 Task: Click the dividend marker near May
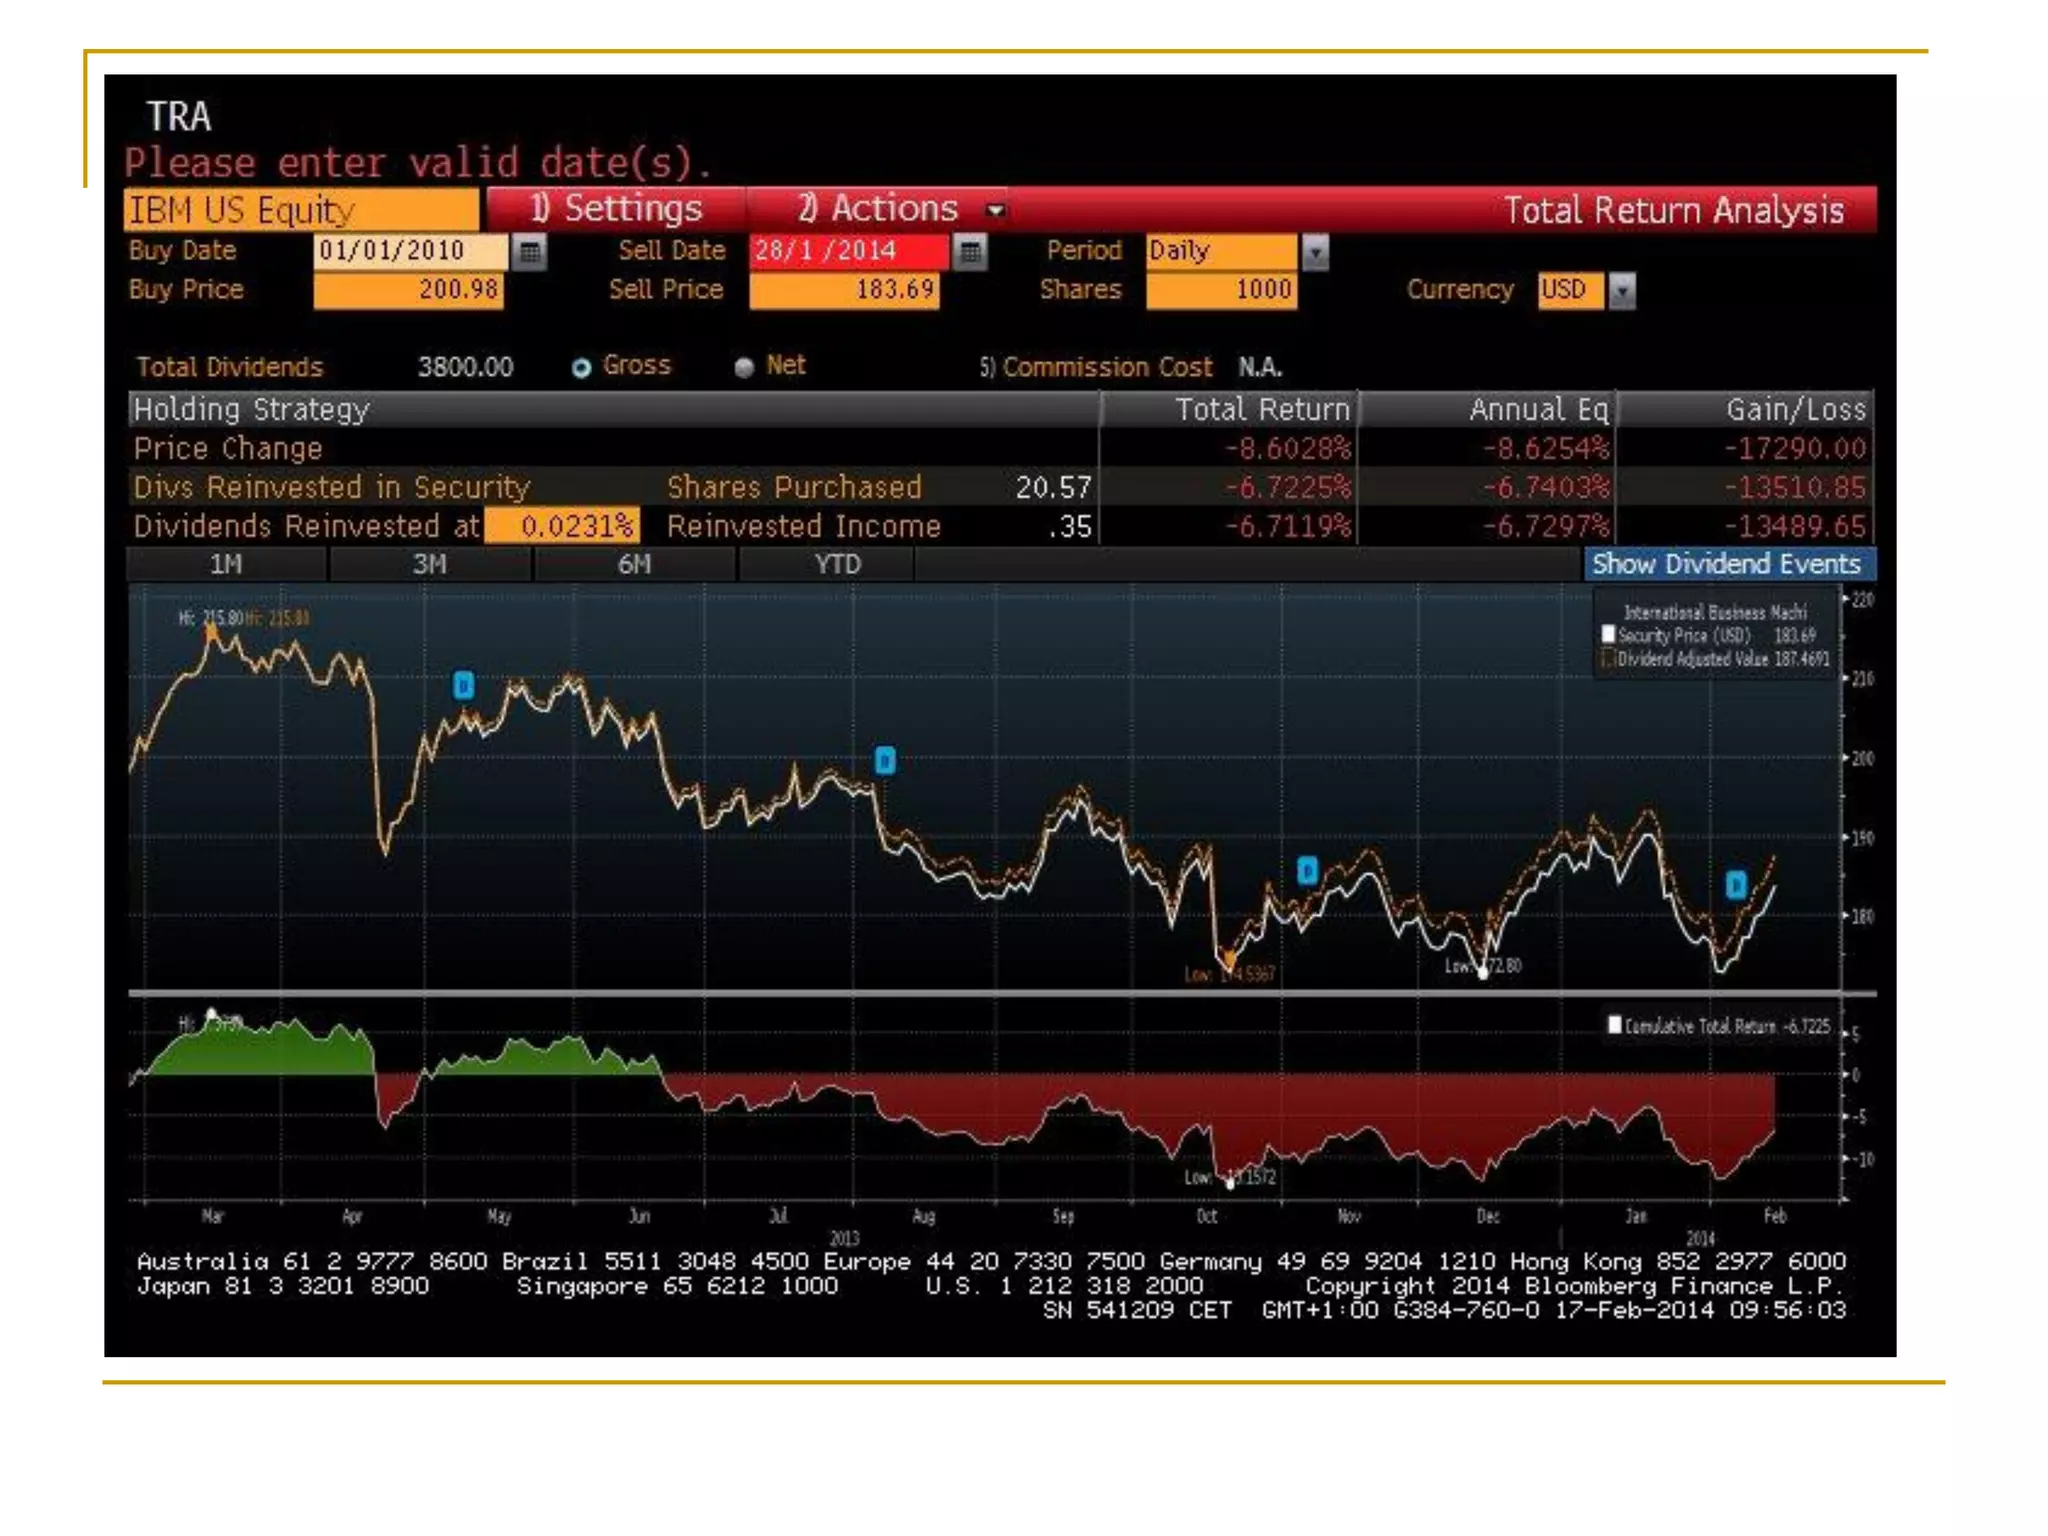[x=463, y=686]
